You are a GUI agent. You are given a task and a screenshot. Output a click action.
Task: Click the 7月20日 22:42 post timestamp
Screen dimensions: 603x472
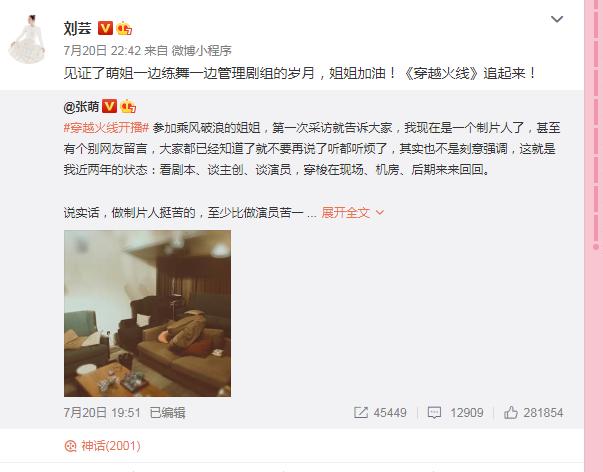click(102, 50)
